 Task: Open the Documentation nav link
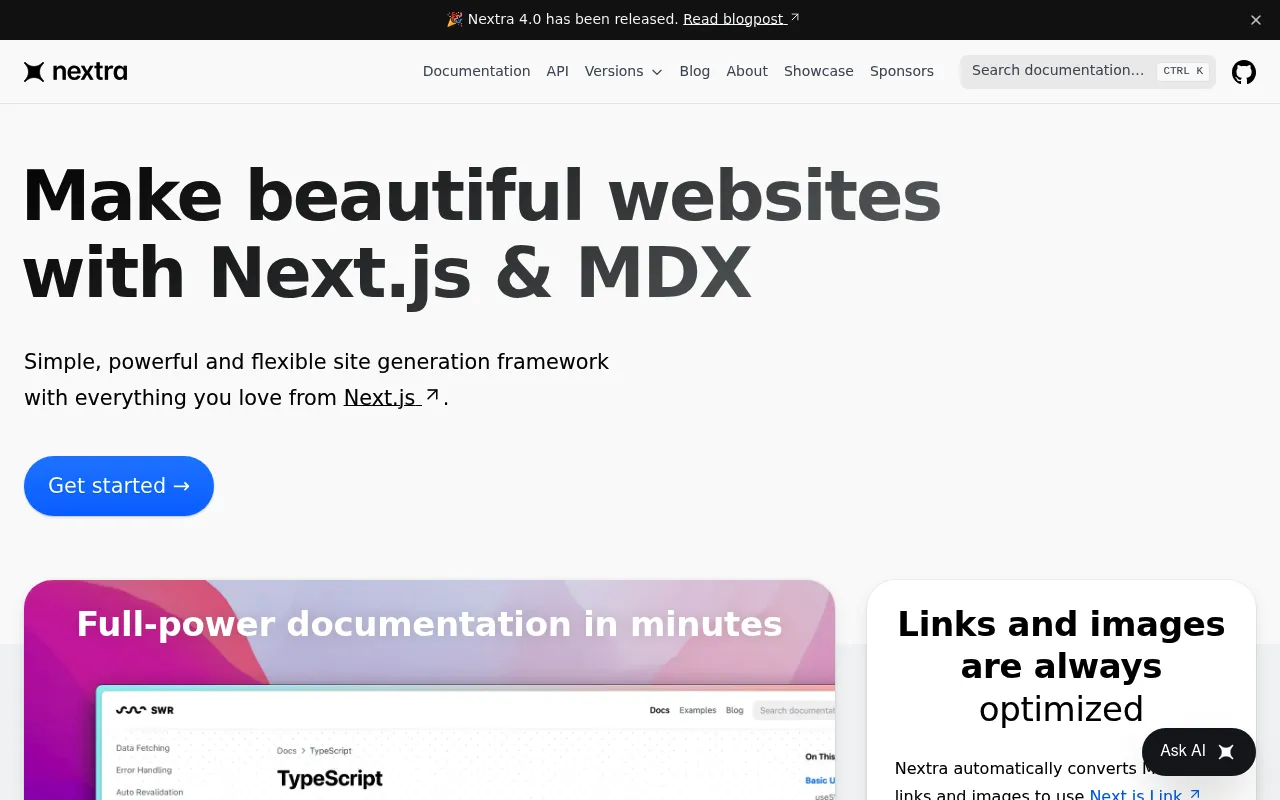(476, 71)
